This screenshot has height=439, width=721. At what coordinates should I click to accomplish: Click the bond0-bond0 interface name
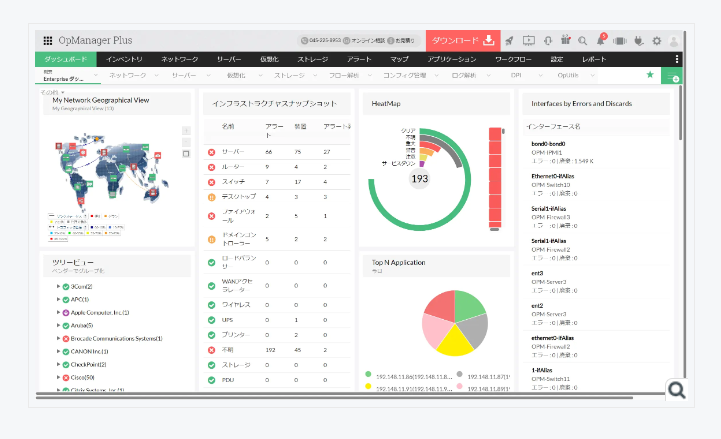(x=548, y=144)
